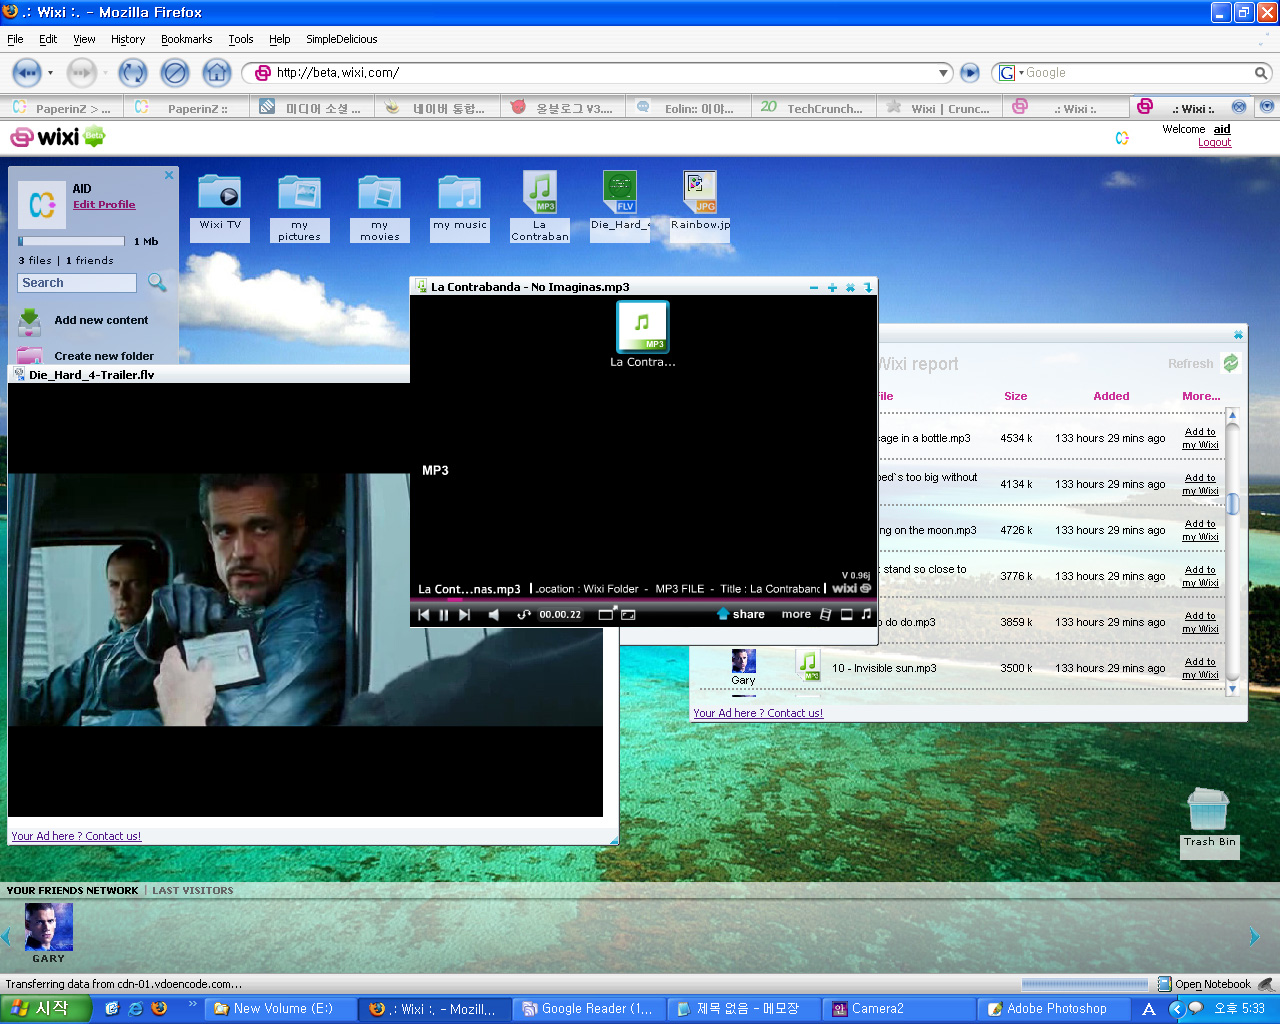This screenshot has height=1024, width=1280.
Task: Click the Windows Start button
Action: pyautogui.click(x=46, y=1009)
